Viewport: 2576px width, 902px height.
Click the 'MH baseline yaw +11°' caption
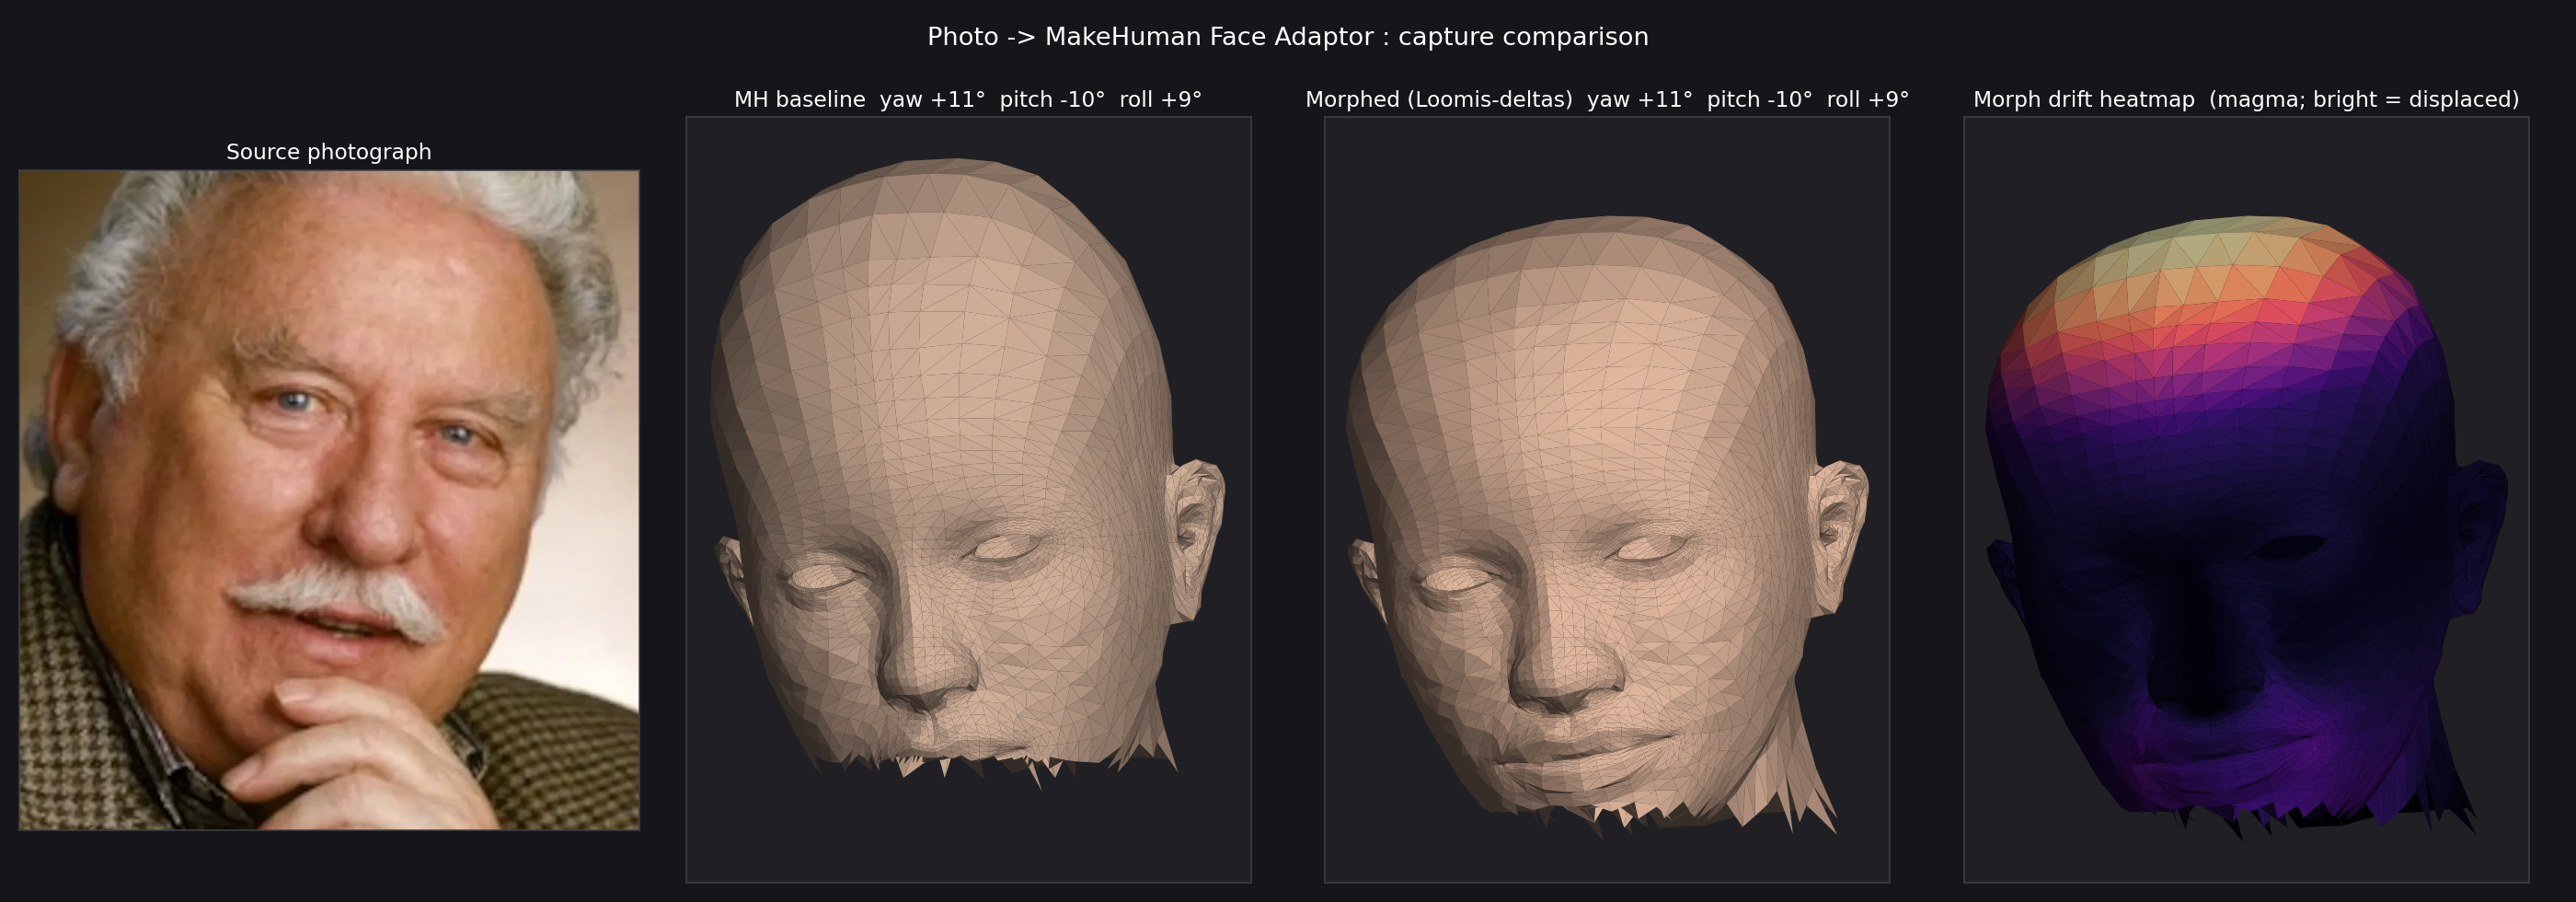[968, 99]
